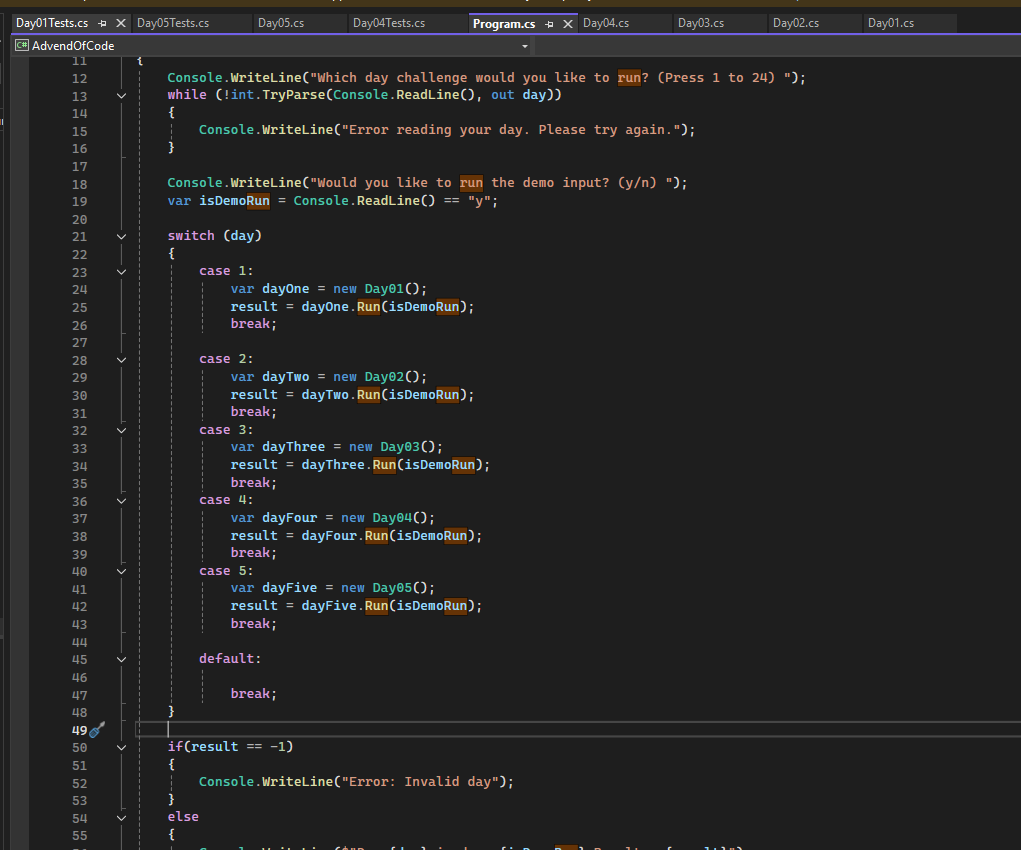Screen dimensions: 1021x850
Task: Click the screwdriver quick actions icon
Action: pyautogui.click(x=97, y=730)
